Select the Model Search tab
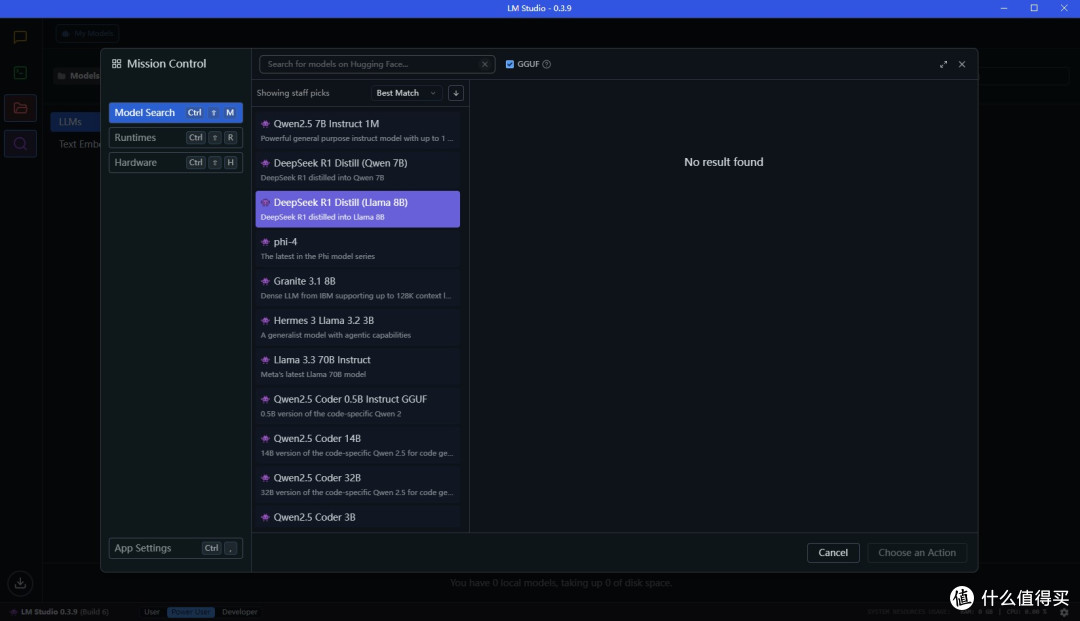Screen dimensions: 1080x621 [x=176, y=112]
